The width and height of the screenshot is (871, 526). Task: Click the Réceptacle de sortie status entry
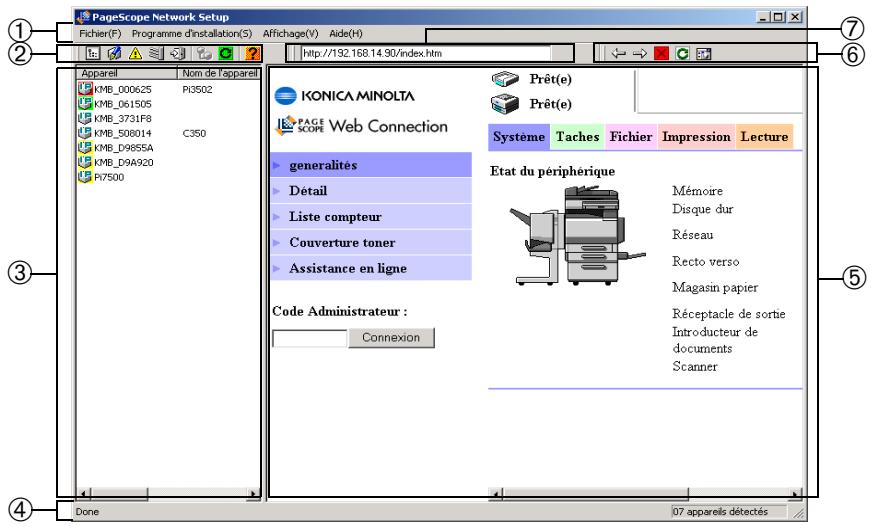[x=729, y=314]
